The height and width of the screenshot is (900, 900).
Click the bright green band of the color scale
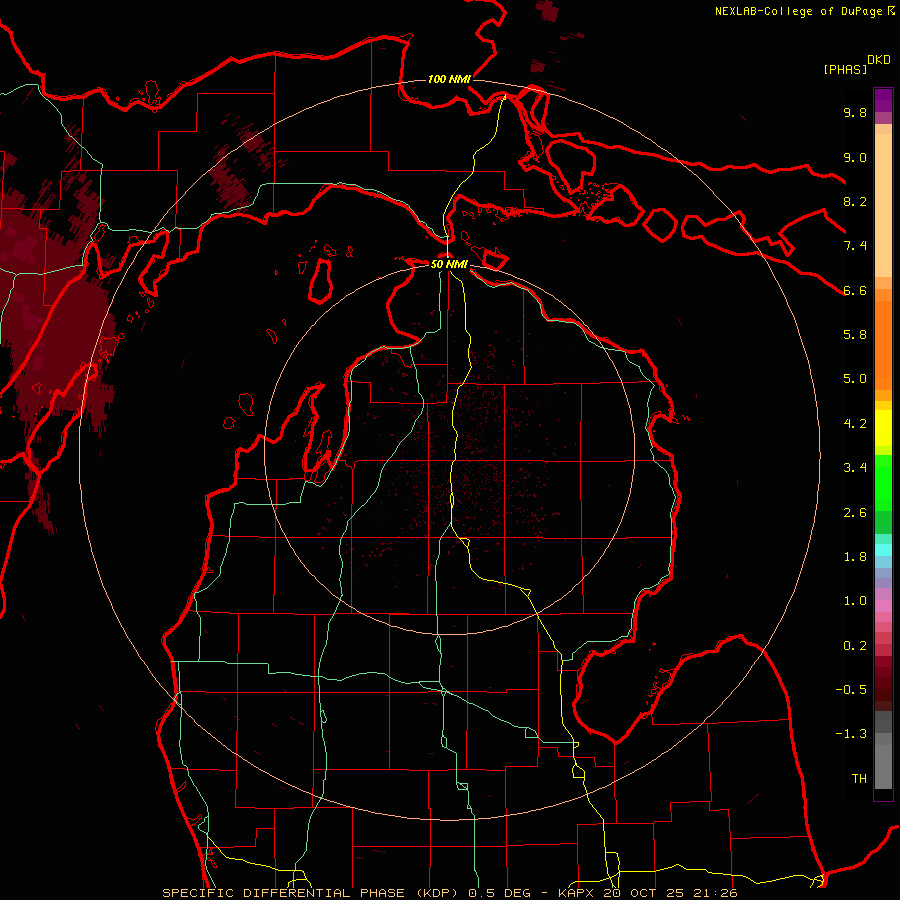(883, 483)
